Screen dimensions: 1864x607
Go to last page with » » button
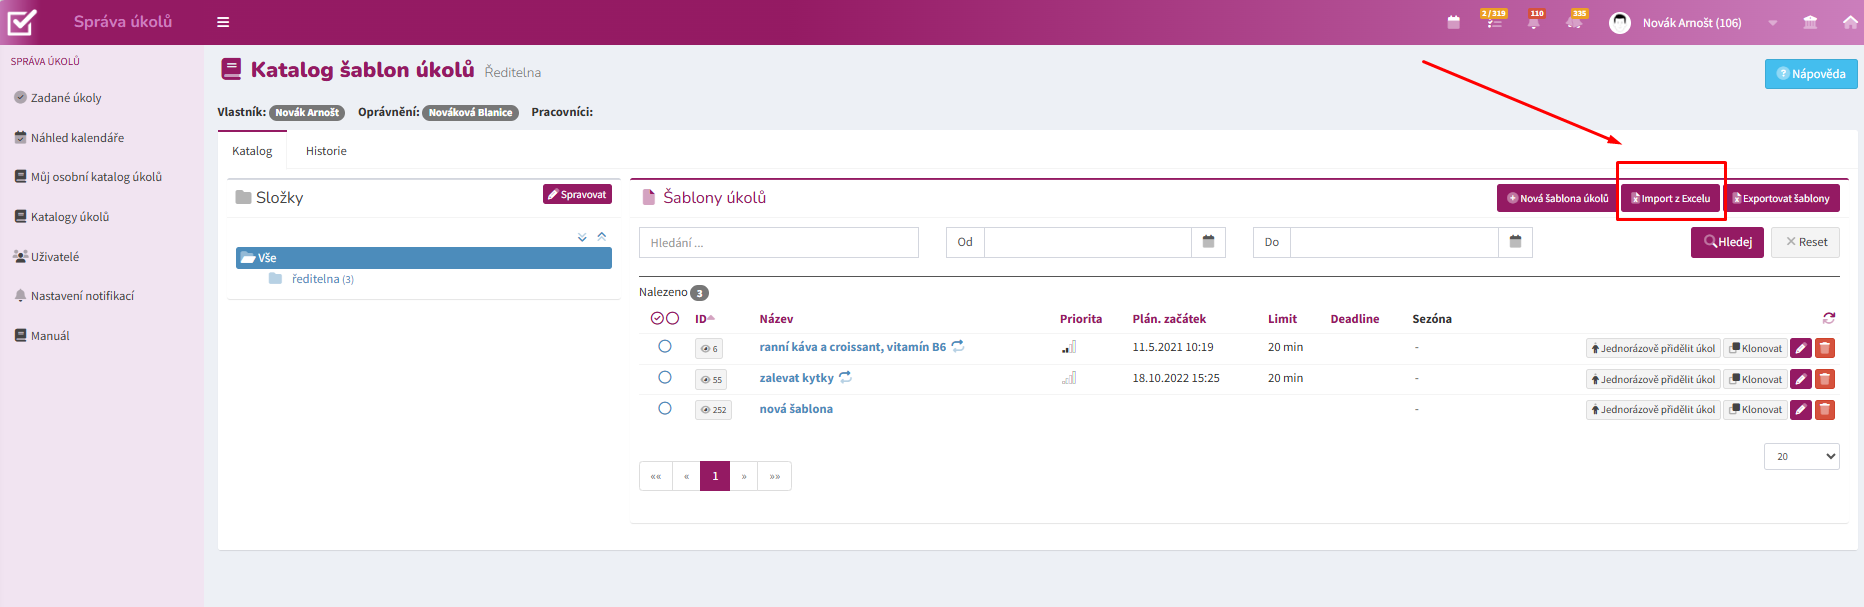click(775, 476)
